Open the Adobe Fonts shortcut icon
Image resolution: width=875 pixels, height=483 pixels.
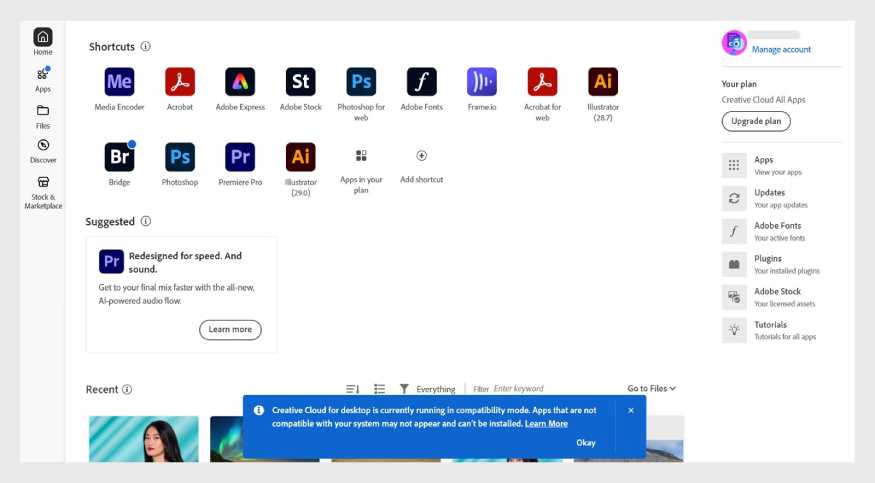pyautogui.click(x=421, y=82)
